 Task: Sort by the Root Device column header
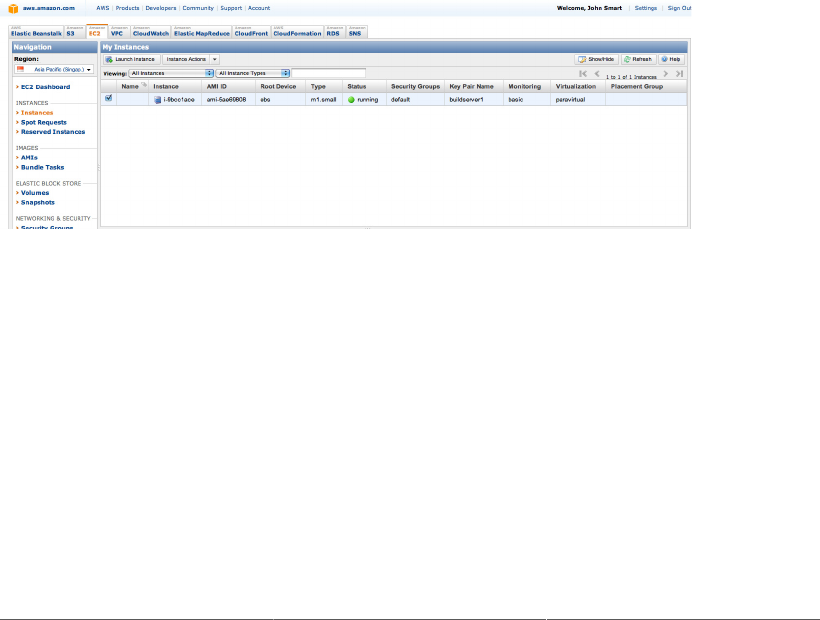point(278,87)
